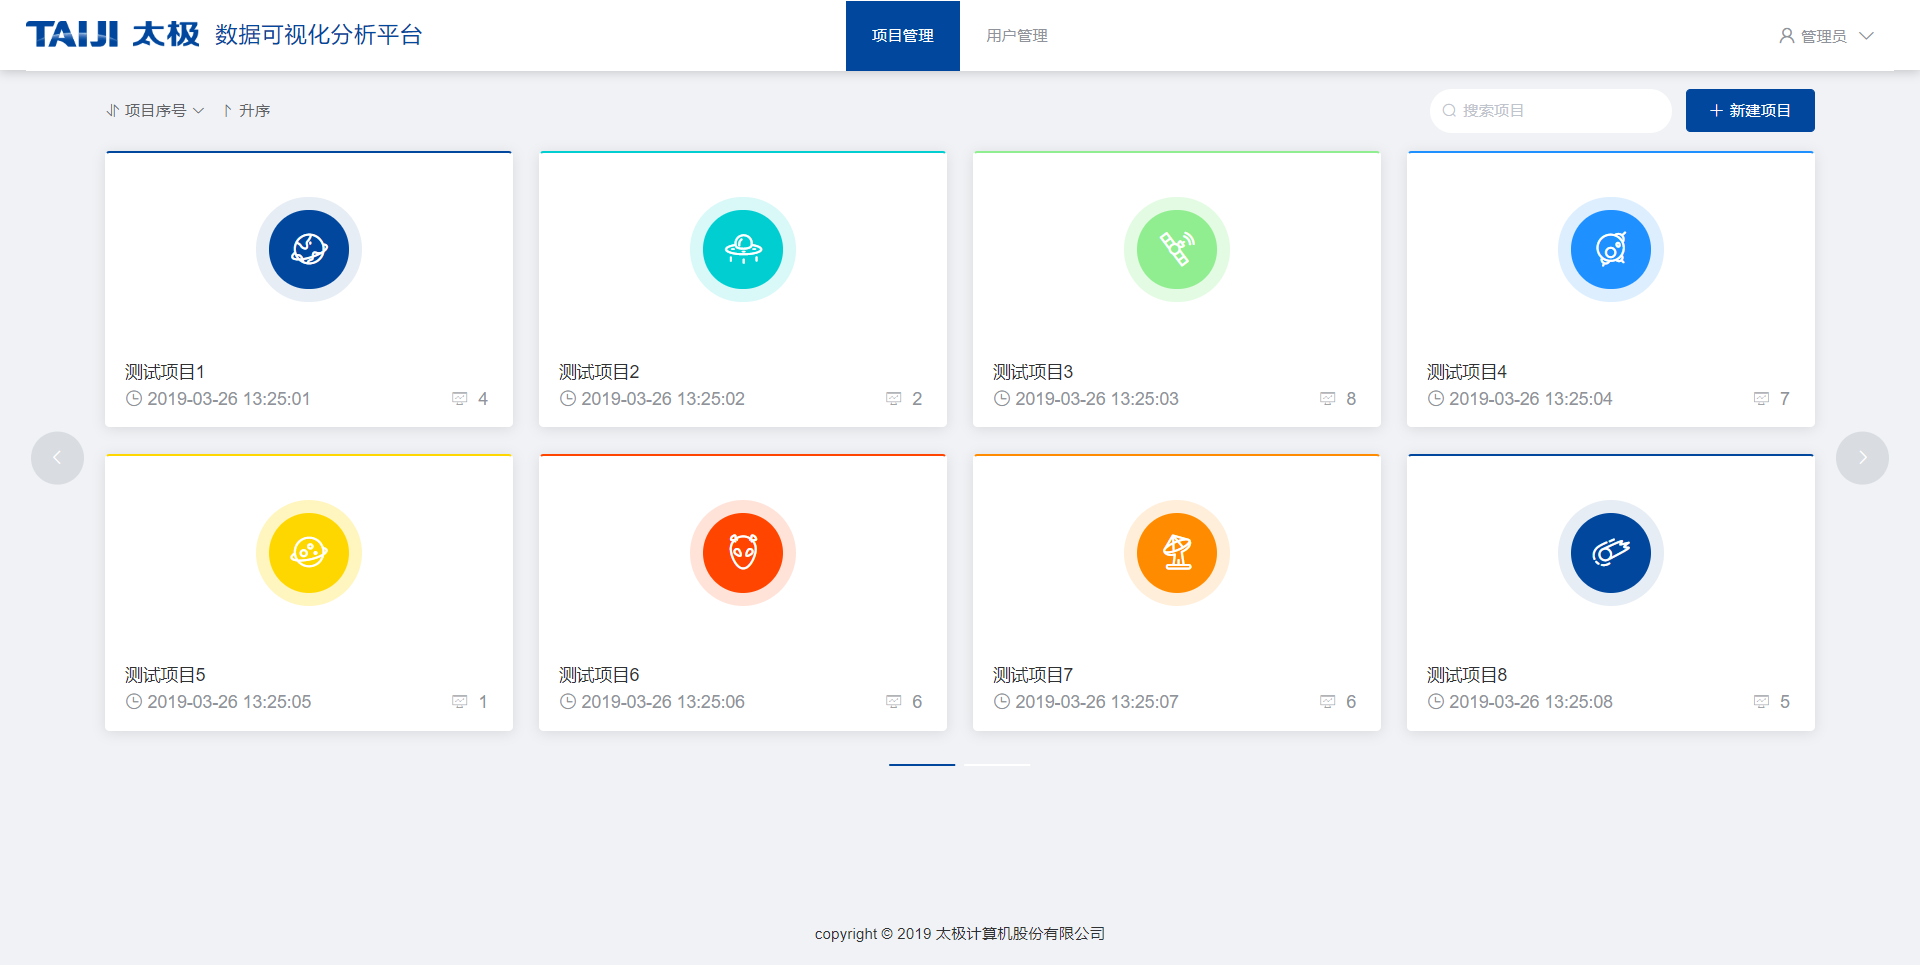Image resolution: width=1920 pixels, height=965 pixels.
Task: Click the 测试项目3 title
Action: coord(1033,372)
